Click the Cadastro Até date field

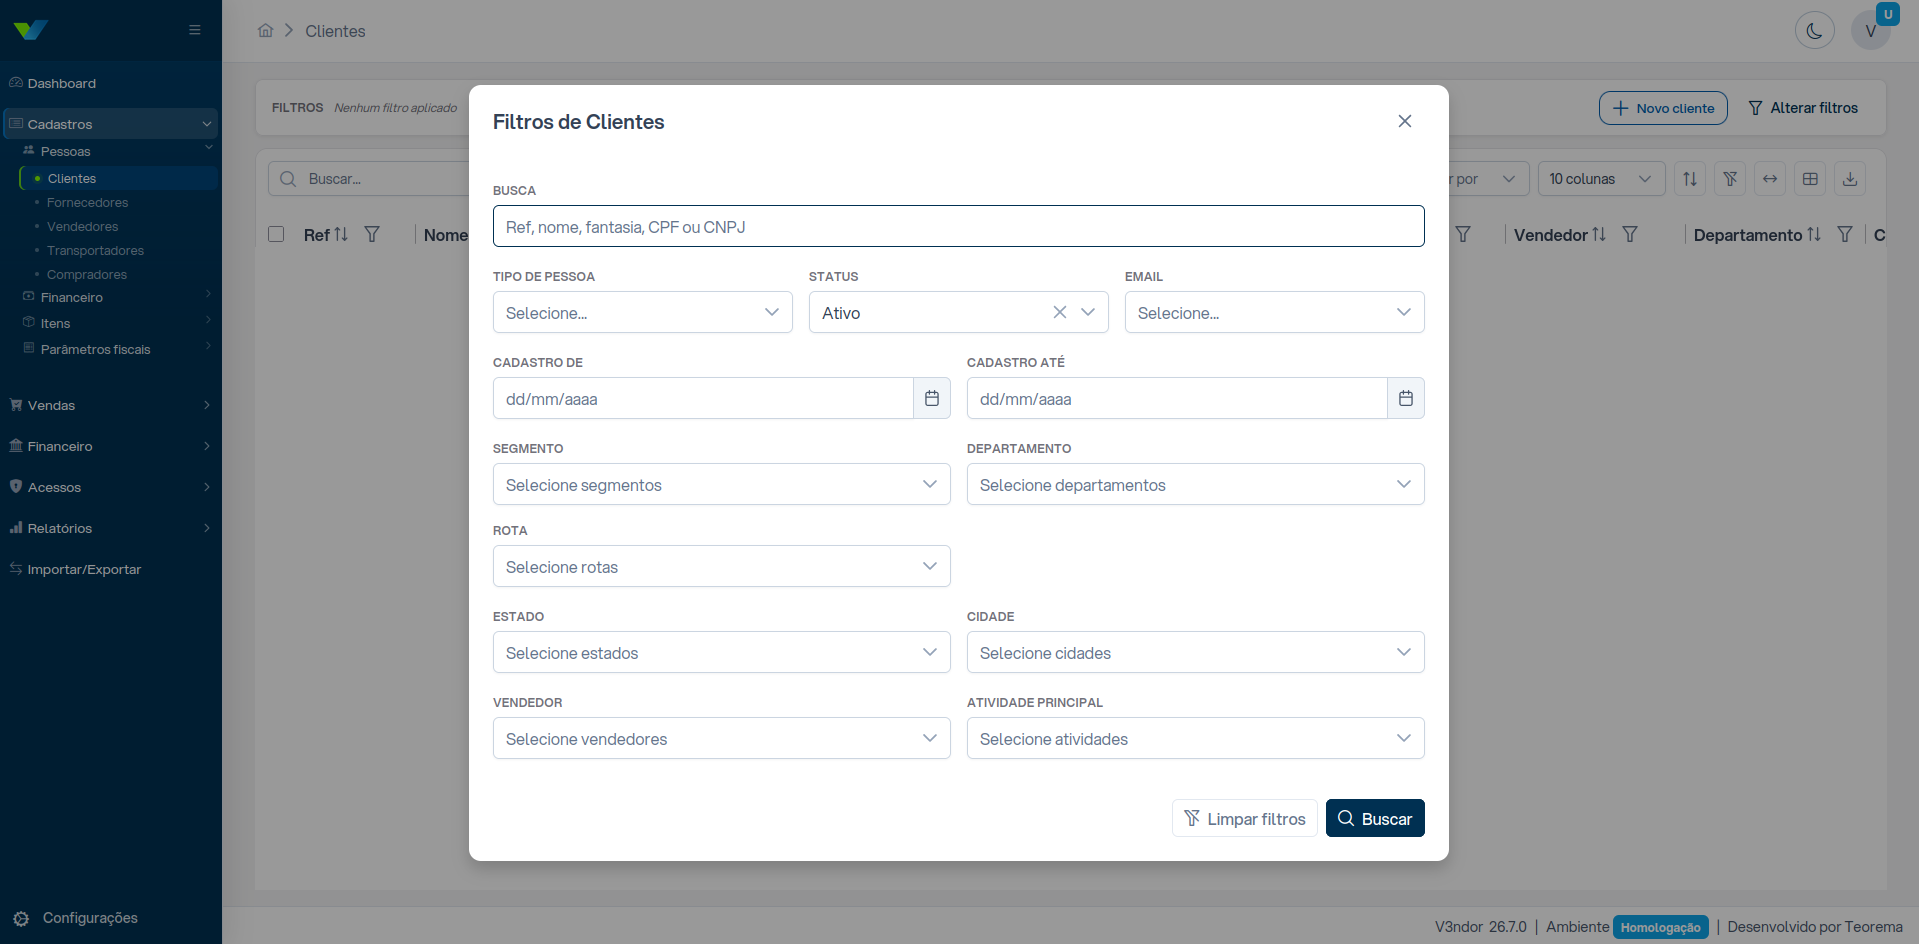(1177, 398)
